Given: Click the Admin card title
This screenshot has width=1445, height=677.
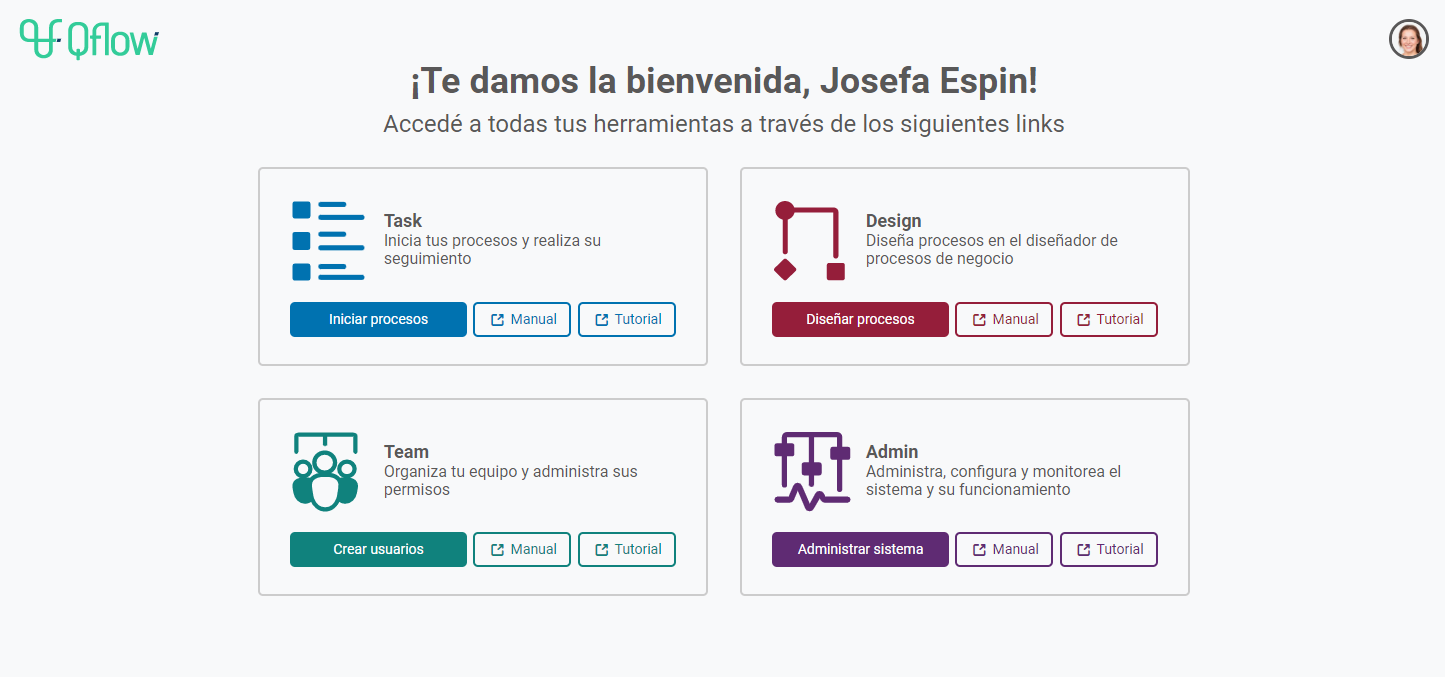Looking at the screenshot, I should [x=892, y=452].
